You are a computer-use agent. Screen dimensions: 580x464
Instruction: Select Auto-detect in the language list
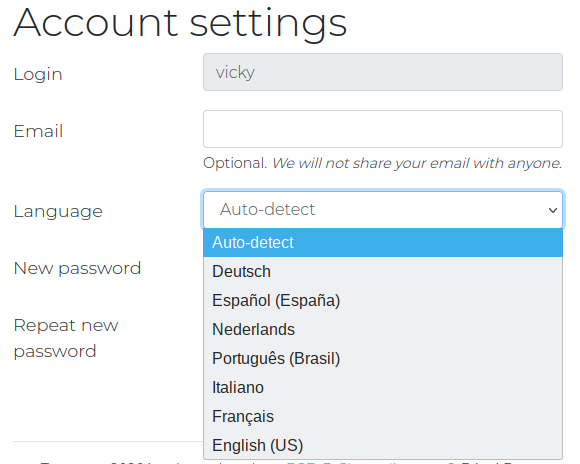(383, 243)
